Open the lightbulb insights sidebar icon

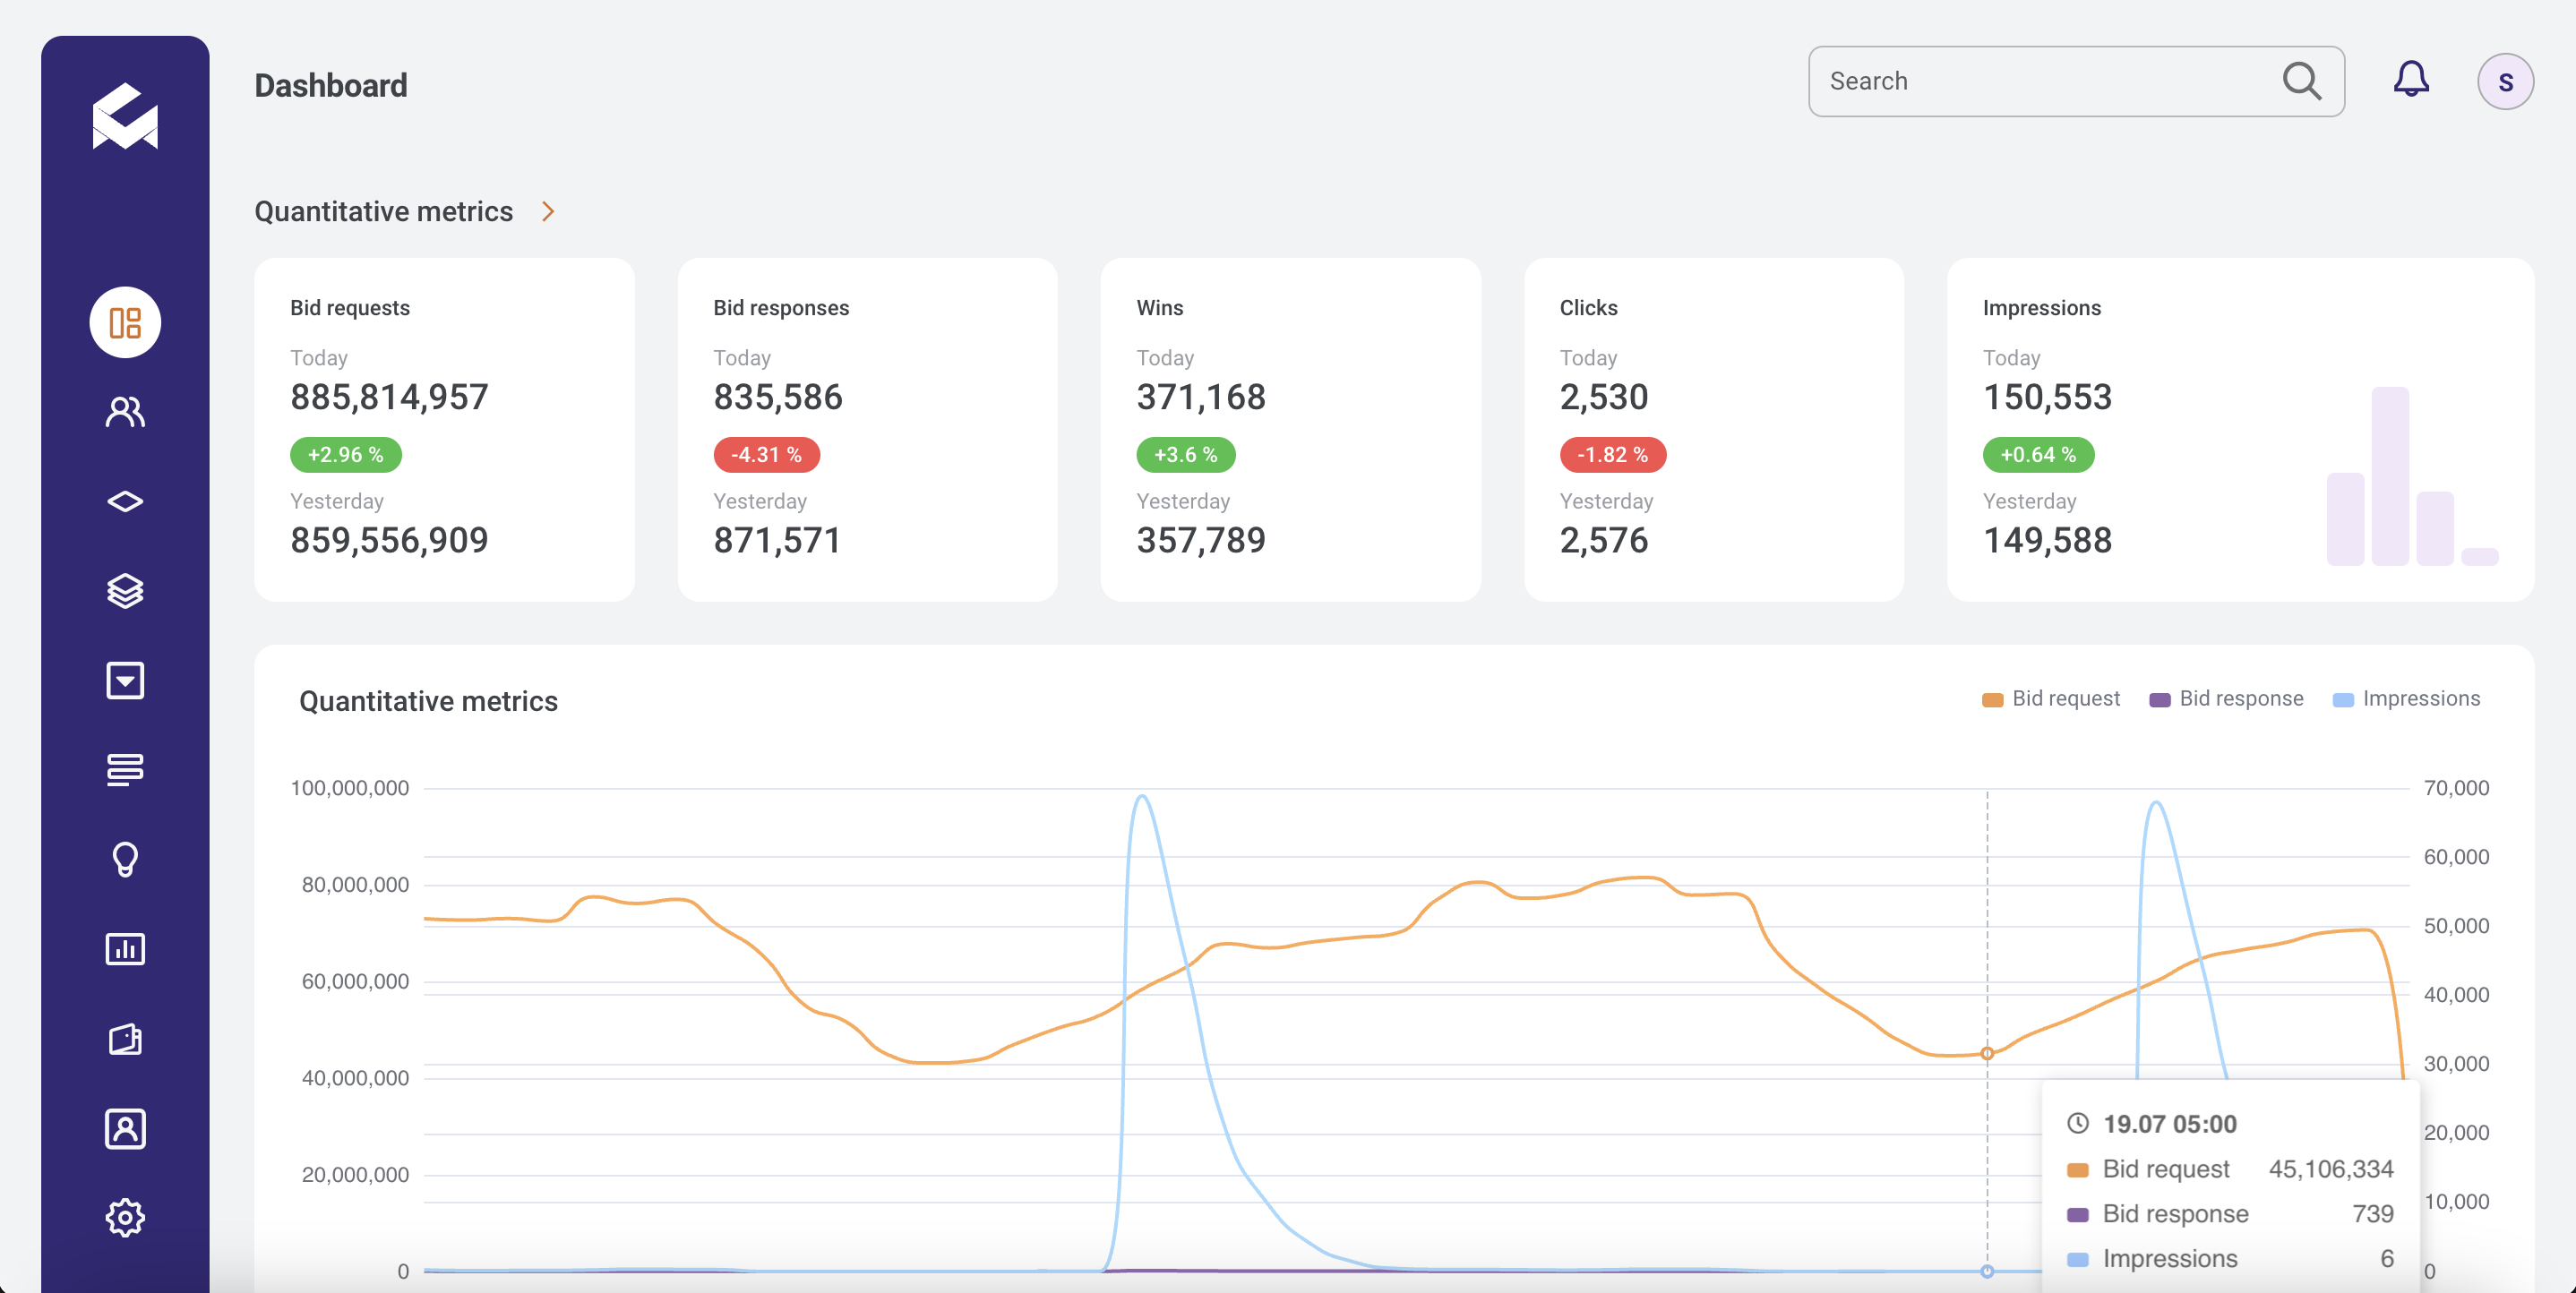point(125,859)
